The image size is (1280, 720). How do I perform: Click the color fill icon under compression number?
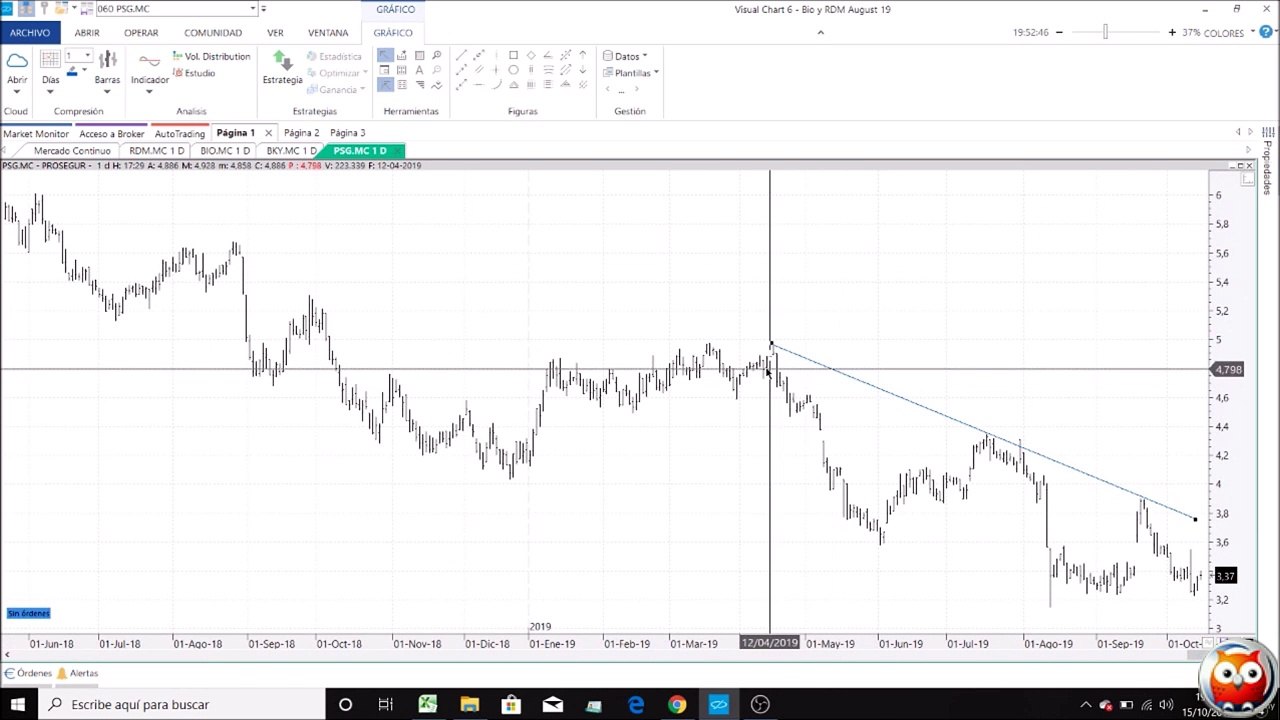pos(72,71)
